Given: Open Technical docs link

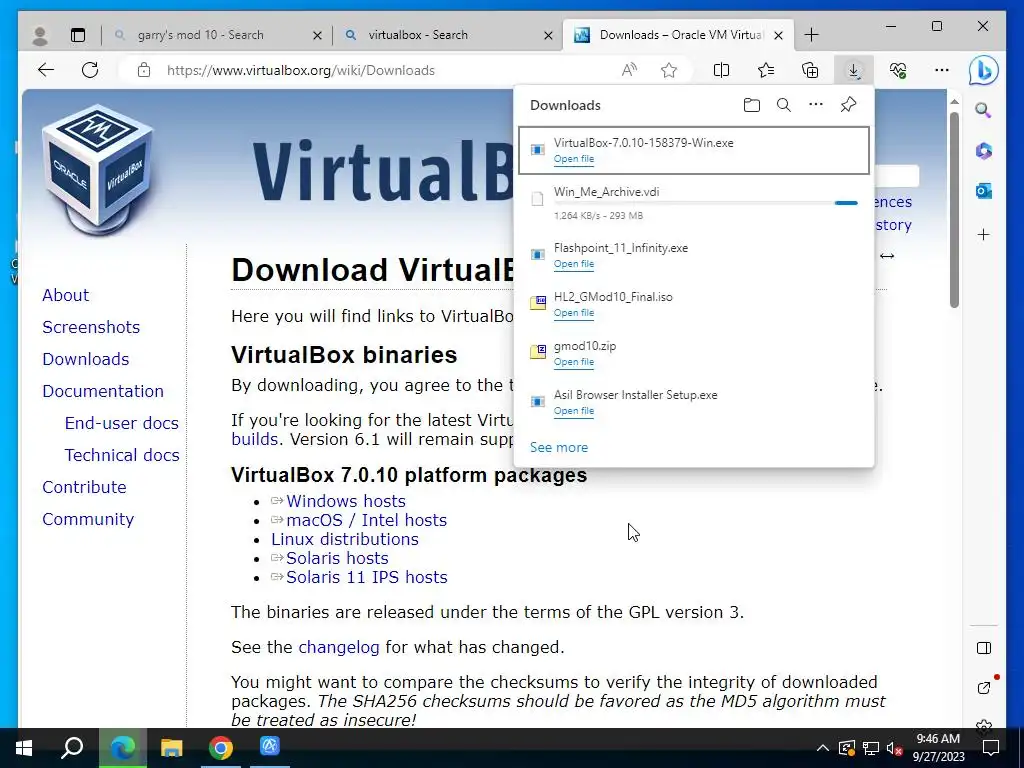Looking at the screenshot, I should pyautogui.click(x=121, y=455).
